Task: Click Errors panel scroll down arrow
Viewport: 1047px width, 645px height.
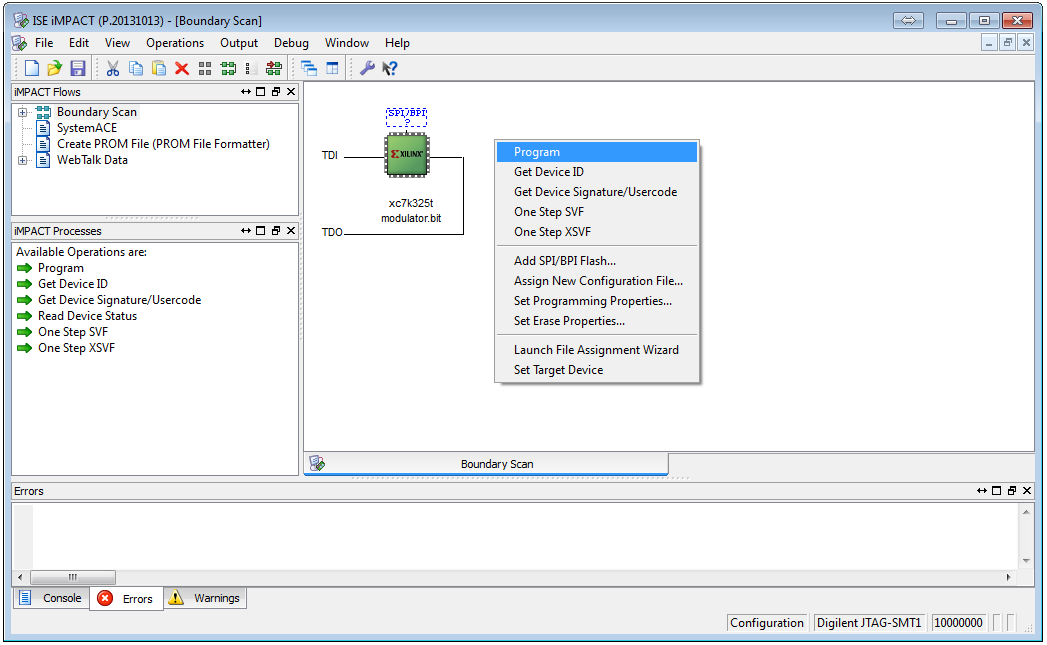Action: (1027, 561)
